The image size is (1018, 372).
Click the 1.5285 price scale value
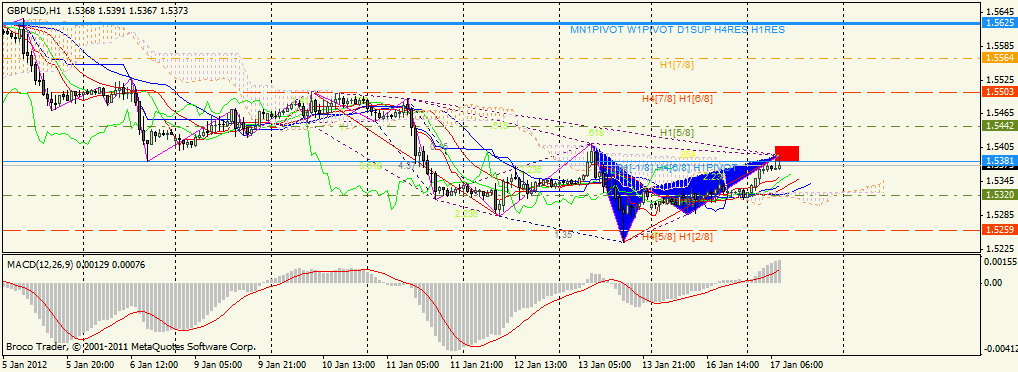1000,215
